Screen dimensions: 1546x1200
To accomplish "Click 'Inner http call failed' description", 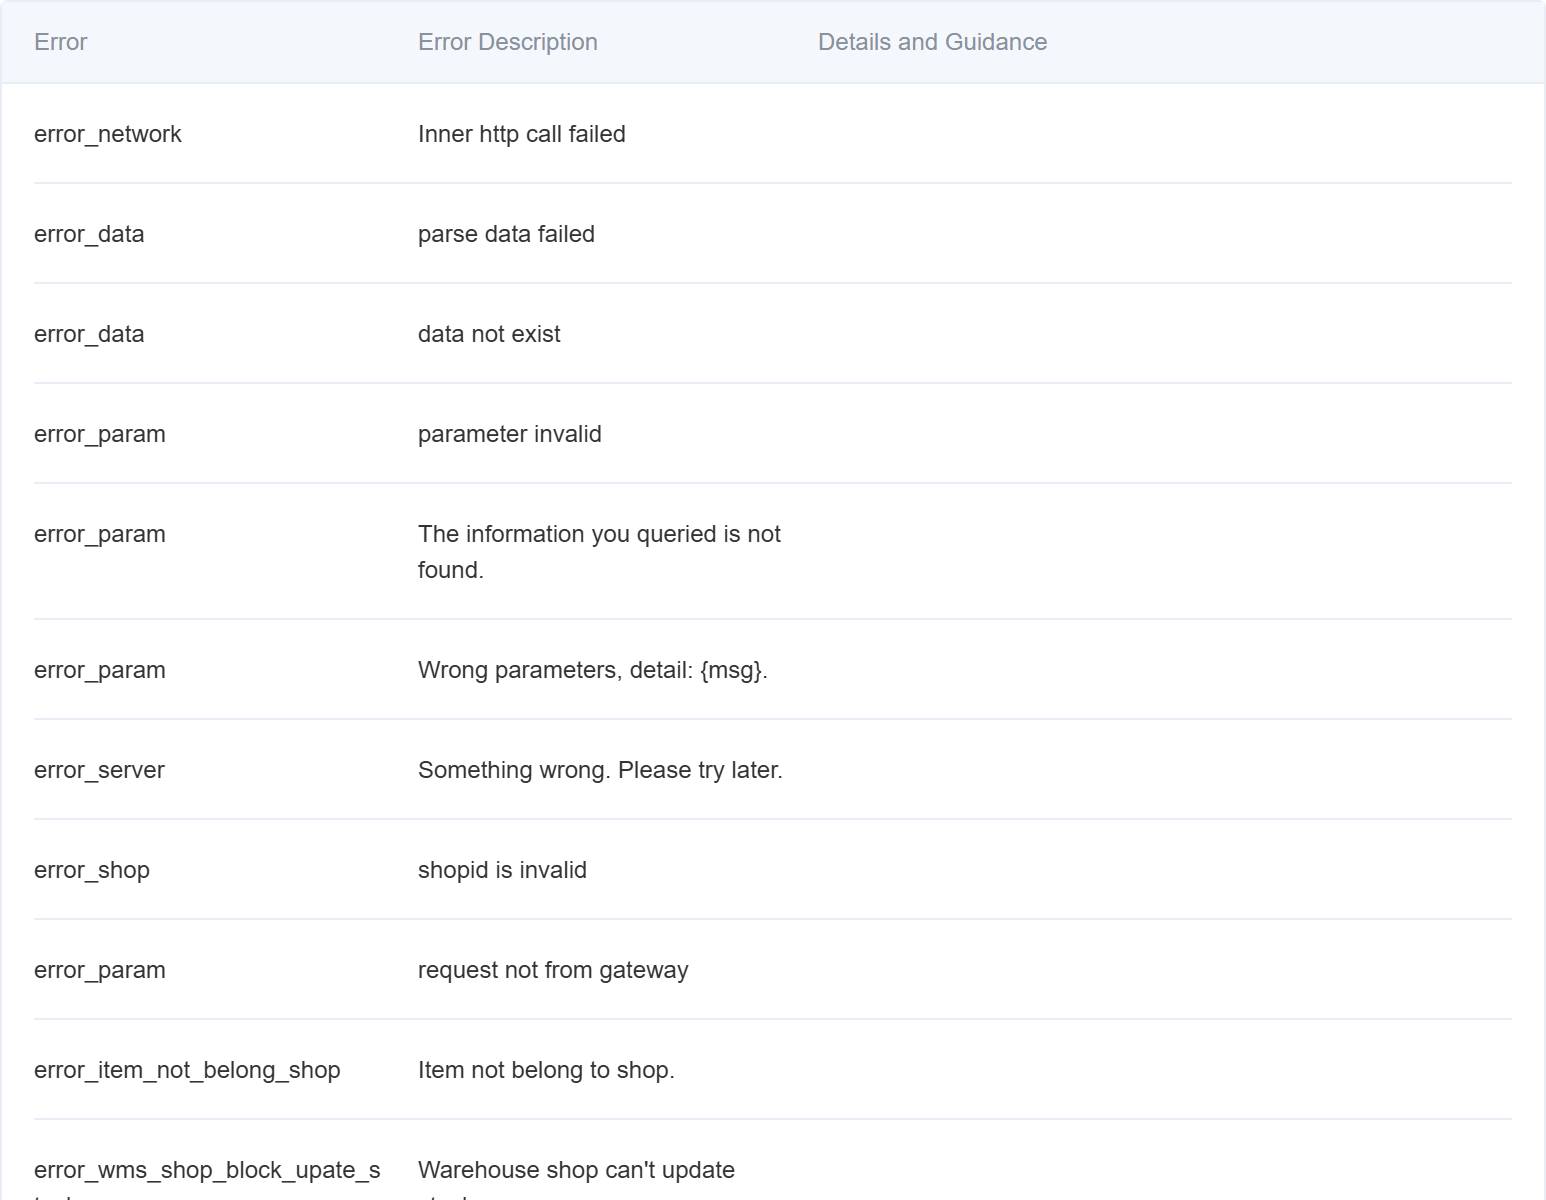I will (522, 134).
